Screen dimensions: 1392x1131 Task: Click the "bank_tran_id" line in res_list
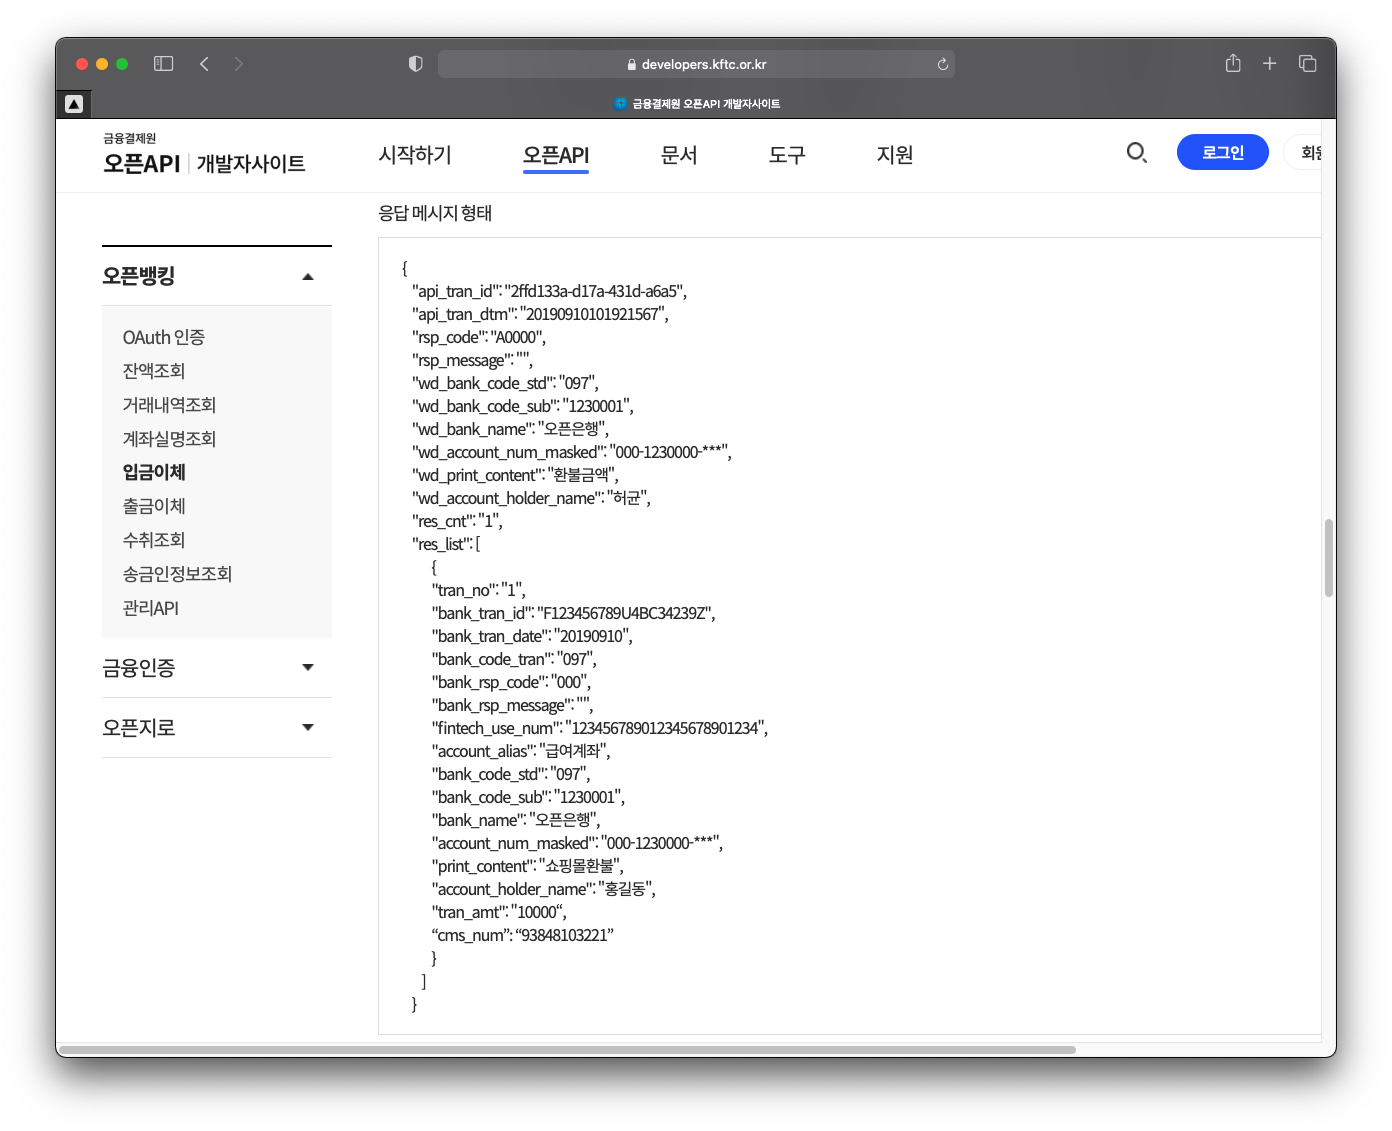pyautogui.click(x=574, y=613)
